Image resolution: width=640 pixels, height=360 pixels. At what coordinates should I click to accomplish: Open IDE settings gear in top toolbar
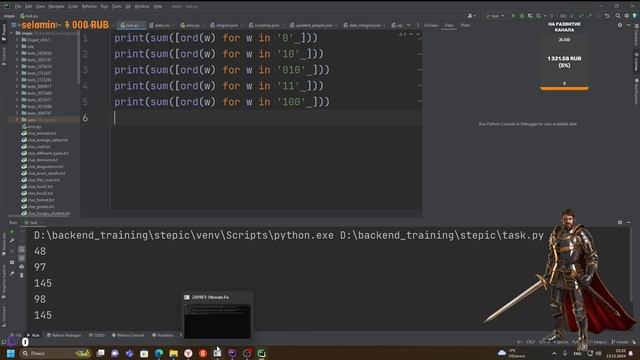click(x=627, y=16)
